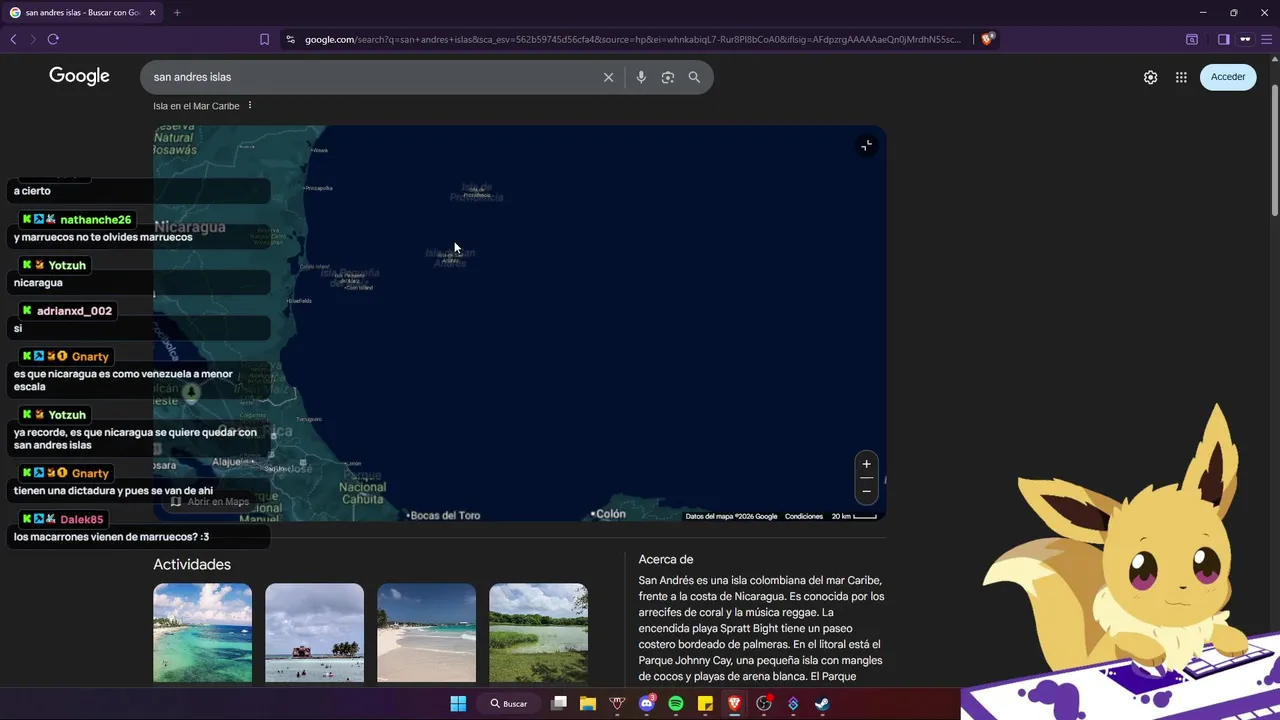Start voice search with the microphone icon
Viewport: 1280px width, 720px height.
tap(641, 77)
